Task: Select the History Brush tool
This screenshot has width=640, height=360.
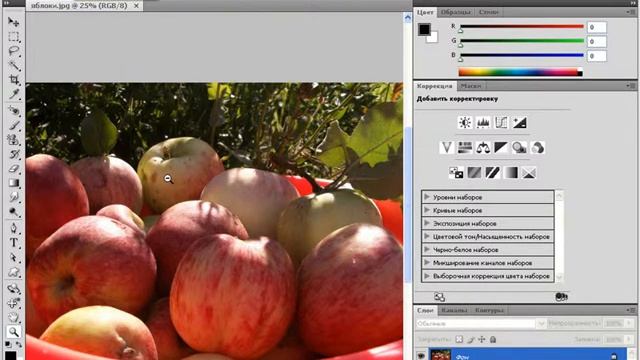Action: pyautogui.click(x=13, y=154)
